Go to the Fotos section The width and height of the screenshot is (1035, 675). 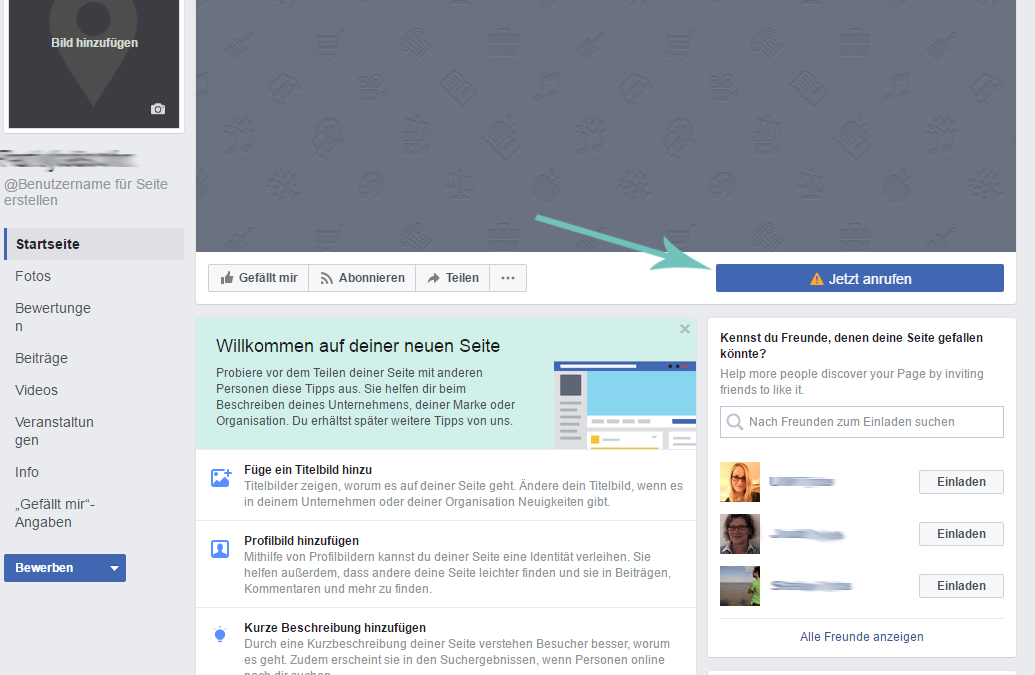pyautogui.click(x=33, y=276)
